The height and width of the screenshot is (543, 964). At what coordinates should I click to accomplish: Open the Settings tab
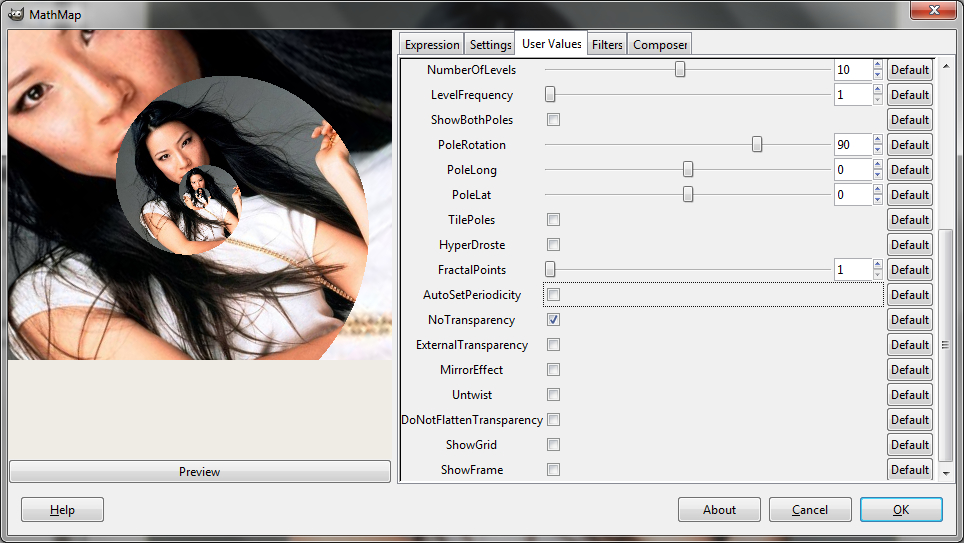pos(490,44)
